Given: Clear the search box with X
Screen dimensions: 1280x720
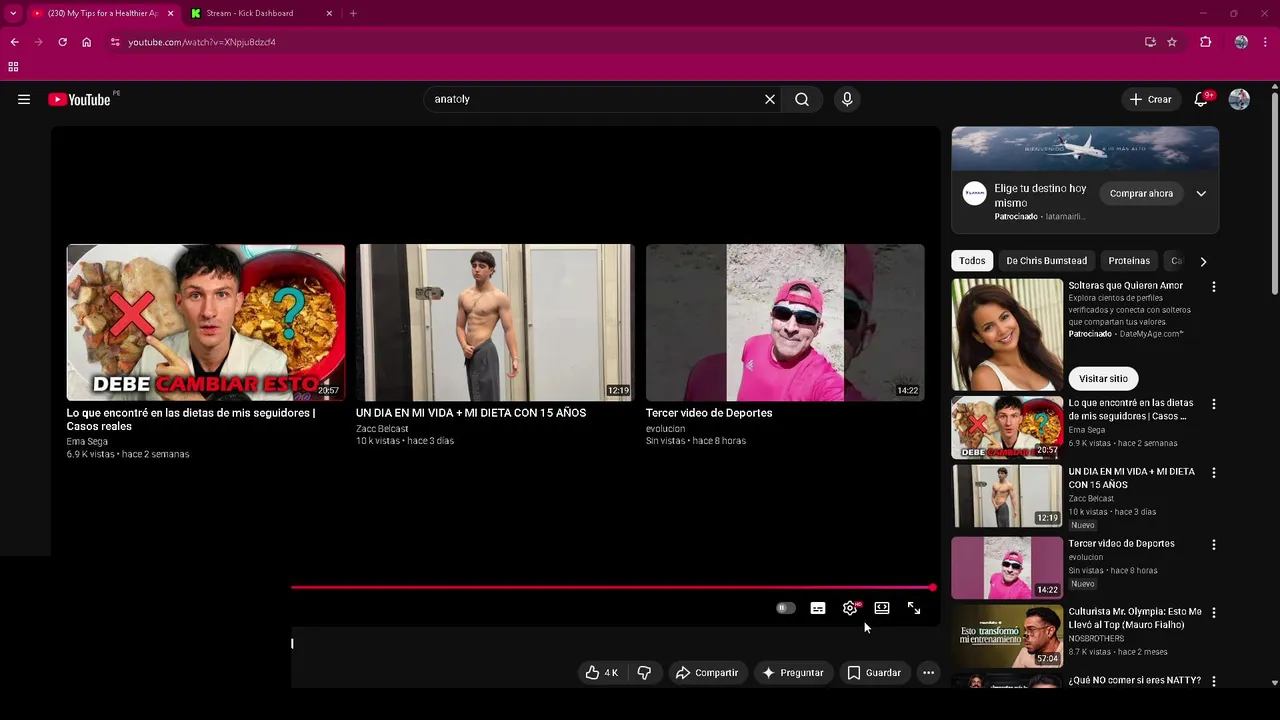Looking at the screenshot, I should point(770,99).
